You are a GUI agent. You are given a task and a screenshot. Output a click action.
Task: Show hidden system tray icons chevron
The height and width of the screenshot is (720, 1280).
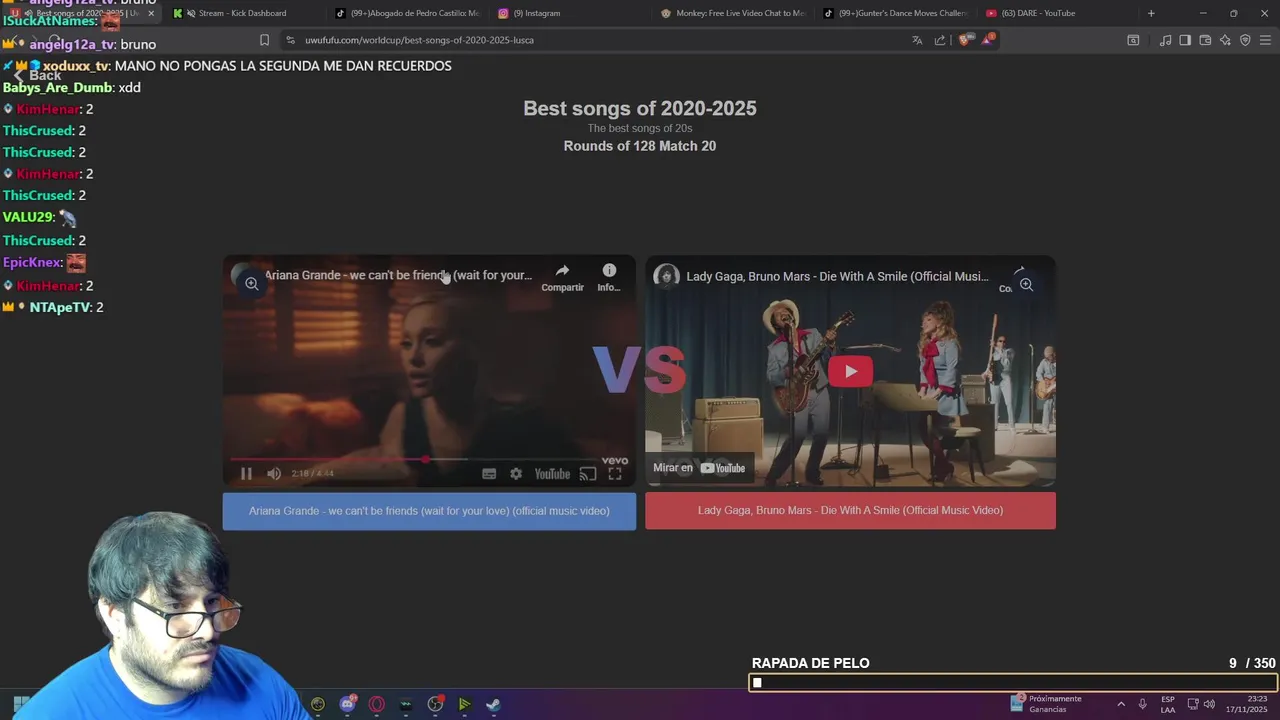click(x=1121, y=704)
